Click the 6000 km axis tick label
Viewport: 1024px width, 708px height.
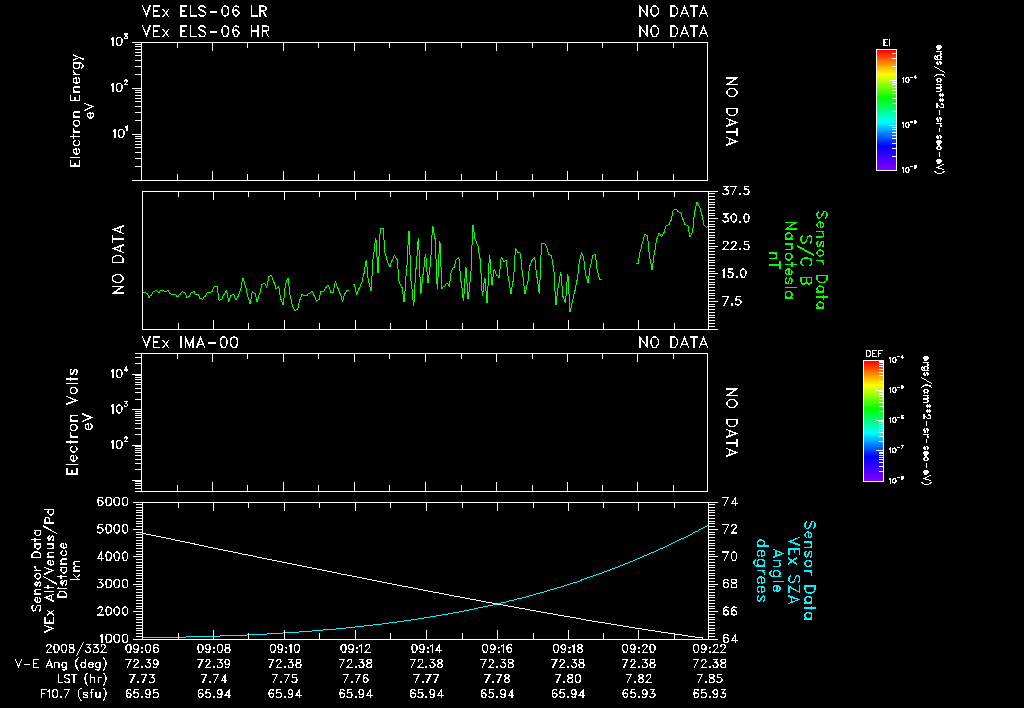pyautogui.click(x=112, y=502)
